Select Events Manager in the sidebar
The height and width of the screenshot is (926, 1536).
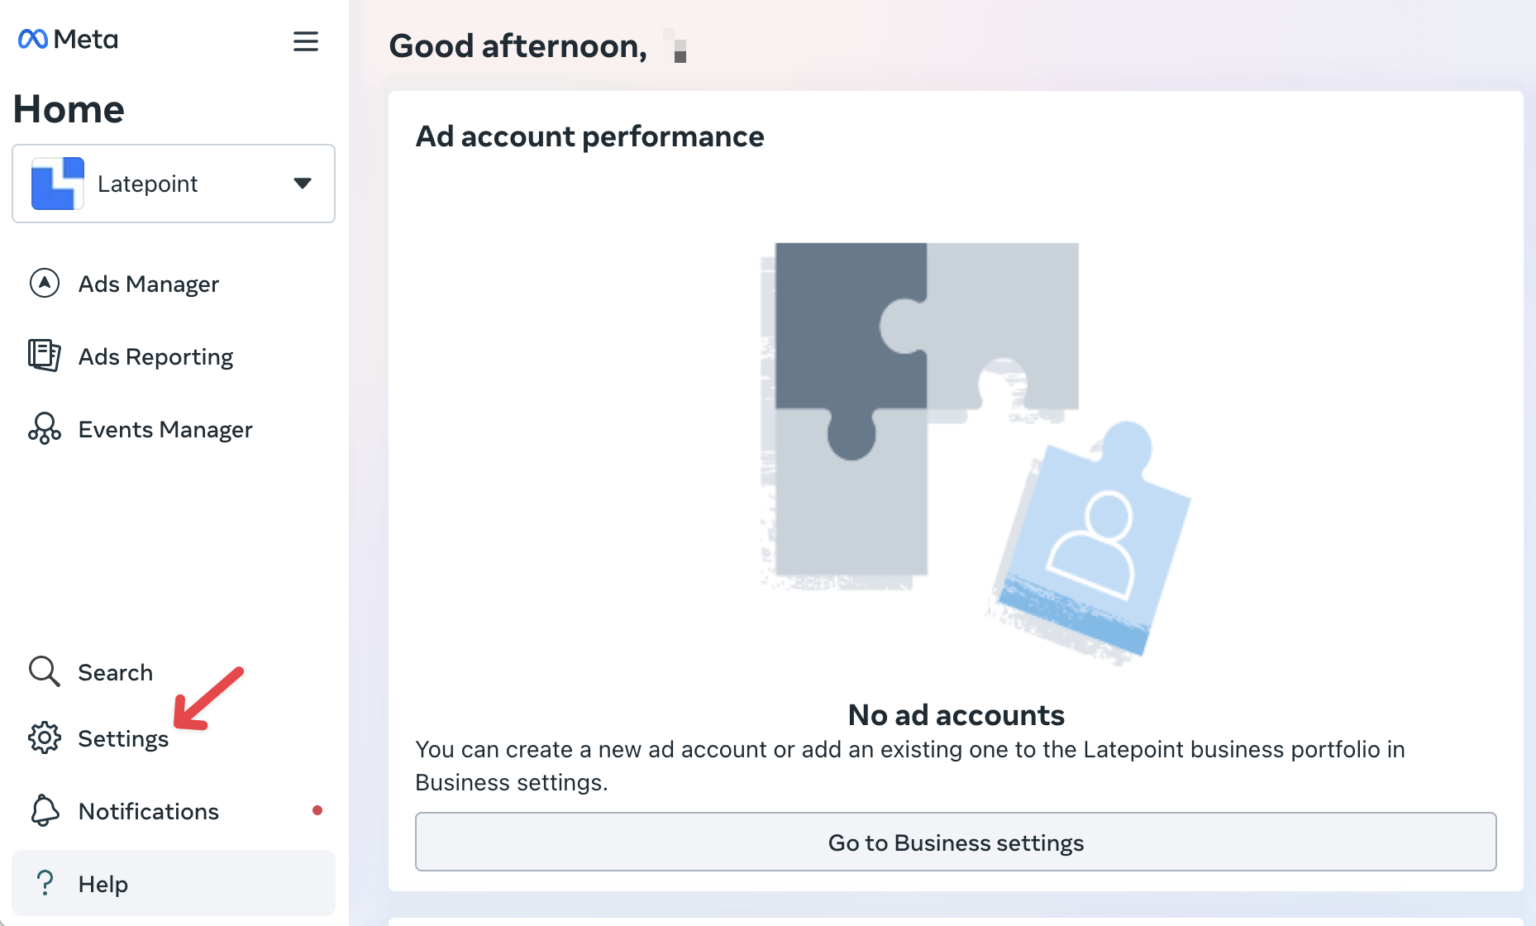165,430
